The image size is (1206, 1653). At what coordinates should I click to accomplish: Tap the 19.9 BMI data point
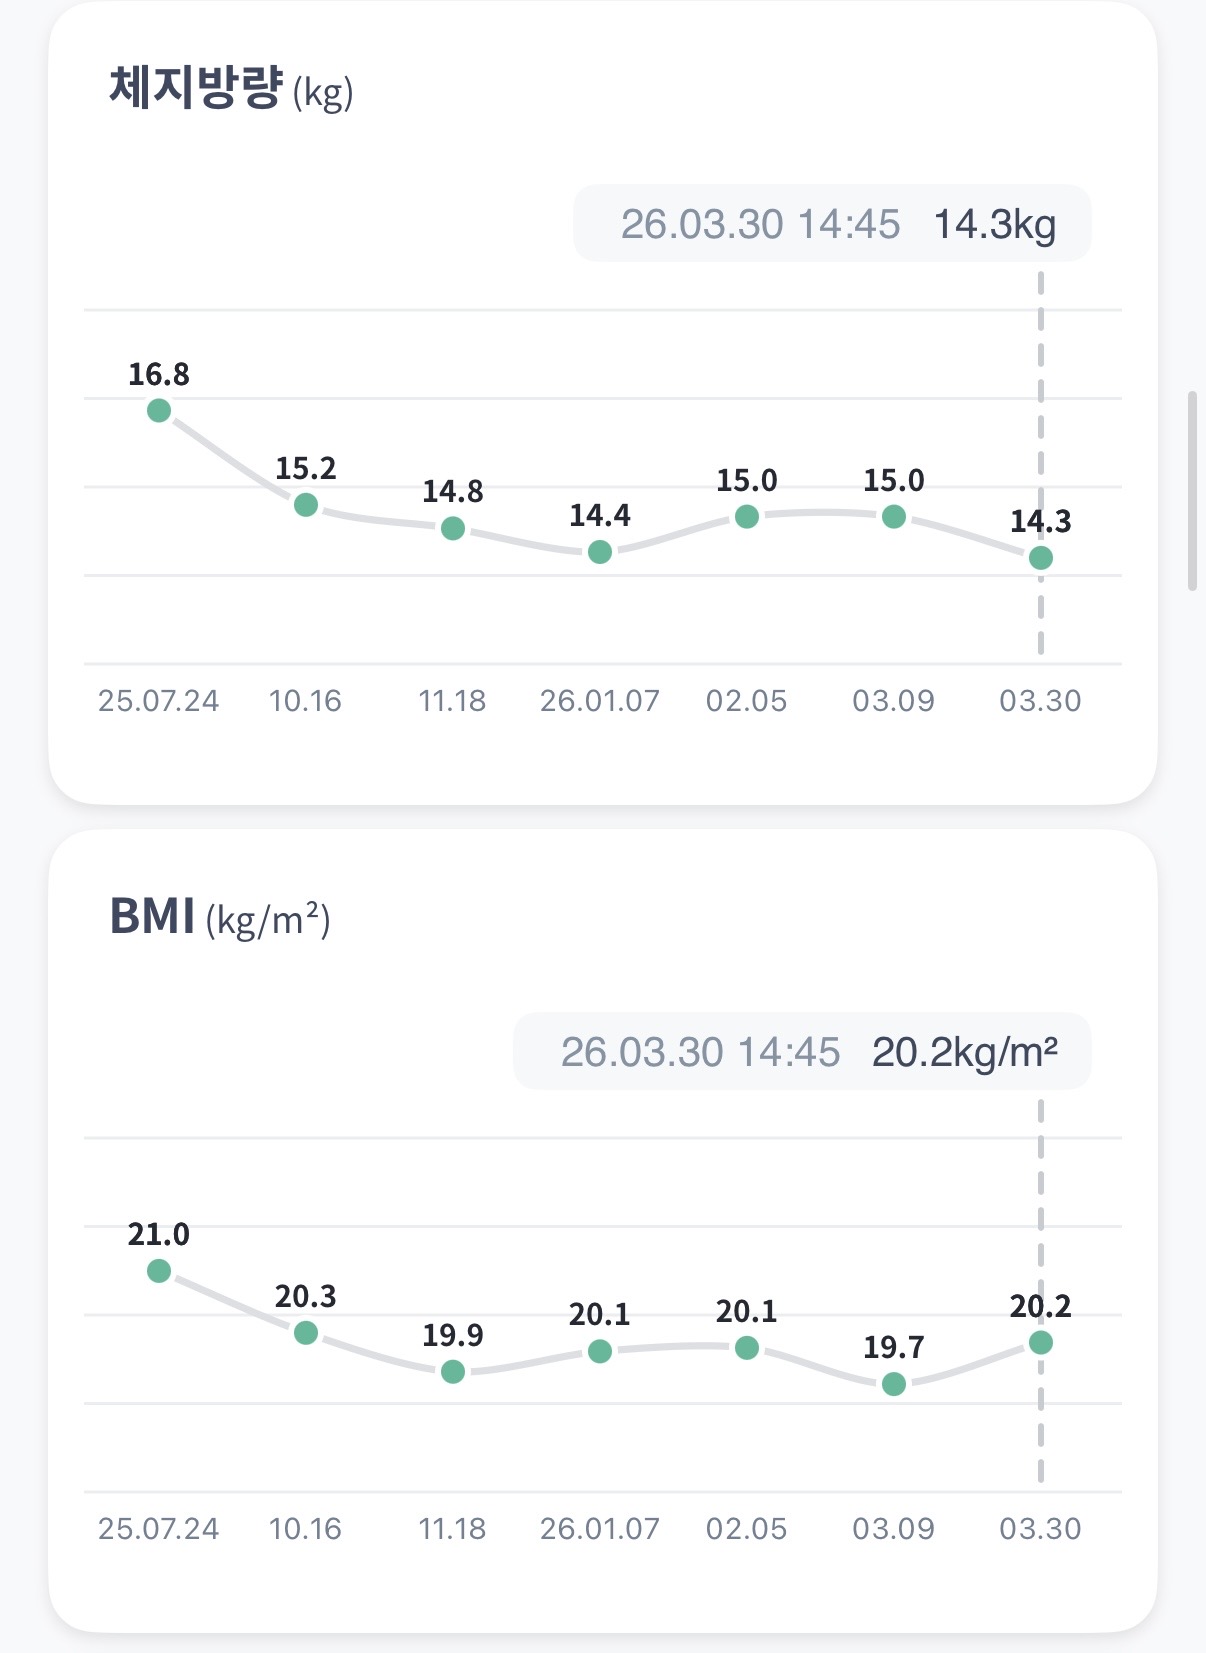(x=453, y=1372)
